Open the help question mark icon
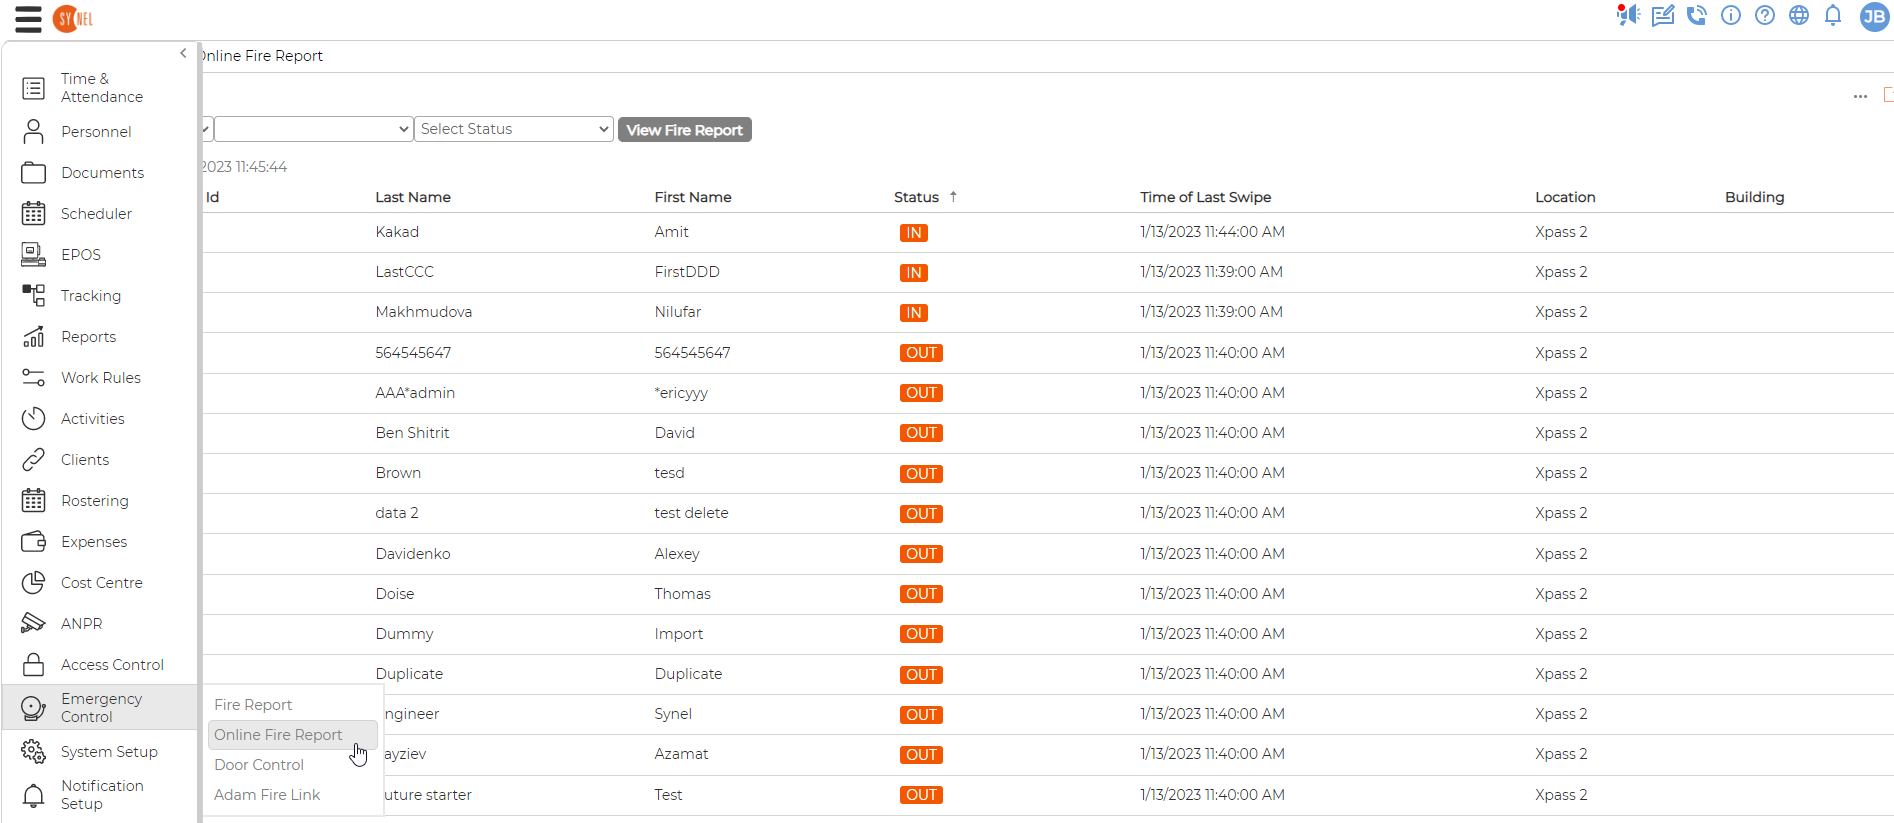The width and height of the screenshot is (1894, 823). (1765, 15)
